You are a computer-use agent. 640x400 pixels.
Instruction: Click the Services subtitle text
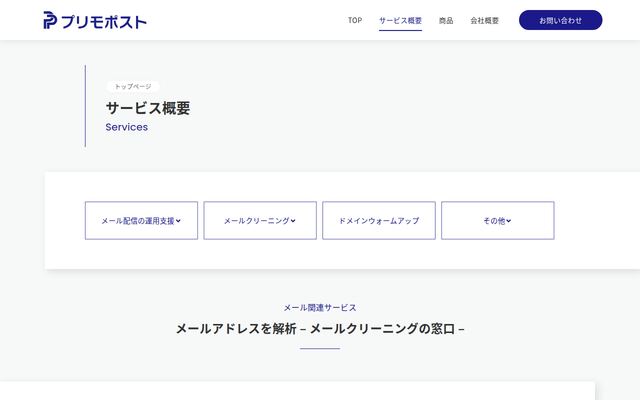point(127,127)
